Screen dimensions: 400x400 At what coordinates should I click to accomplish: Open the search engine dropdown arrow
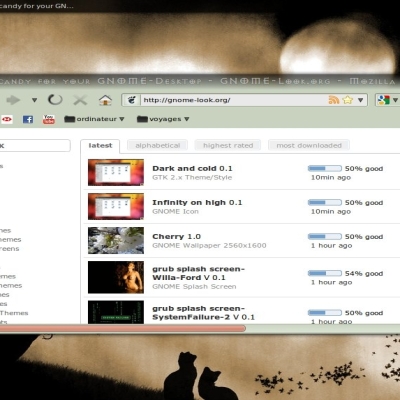coord(395,100)
